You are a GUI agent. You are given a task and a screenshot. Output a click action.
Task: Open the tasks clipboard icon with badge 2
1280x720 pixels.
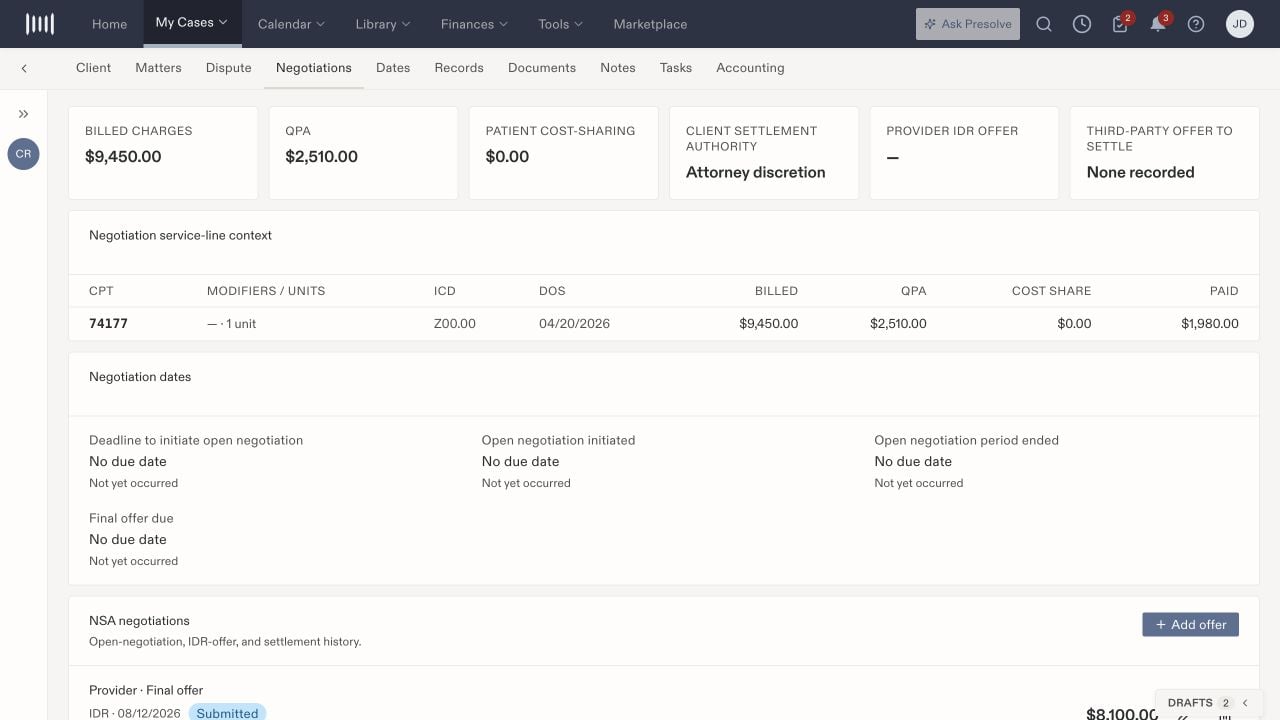click(1120, 24)
